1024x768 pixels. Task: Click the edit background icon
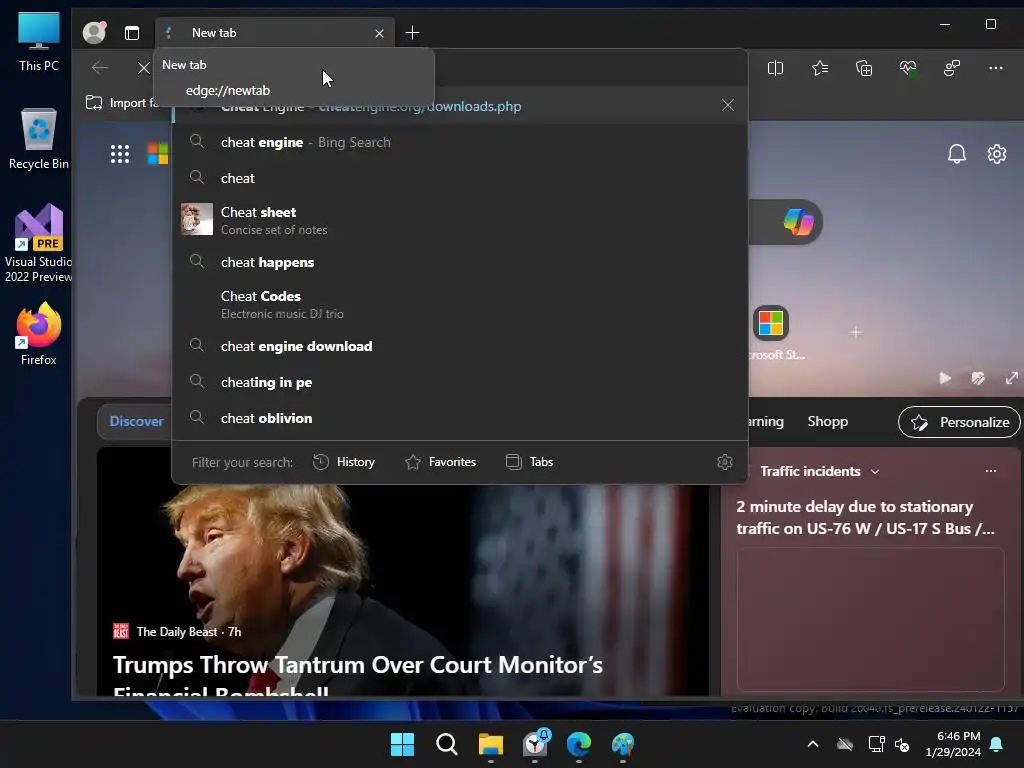pos(978,378)
